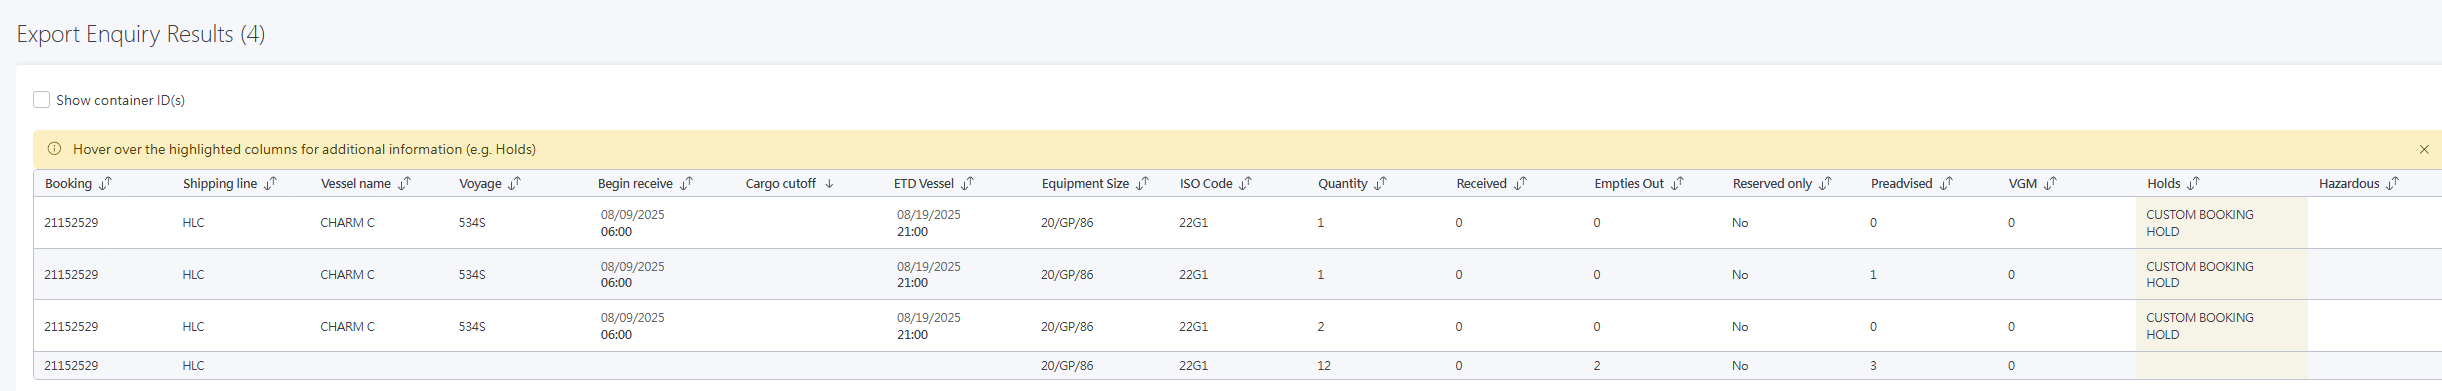Sort by Holds column icon
The height and width of the screenshot is (391, 2442).
2193,183
